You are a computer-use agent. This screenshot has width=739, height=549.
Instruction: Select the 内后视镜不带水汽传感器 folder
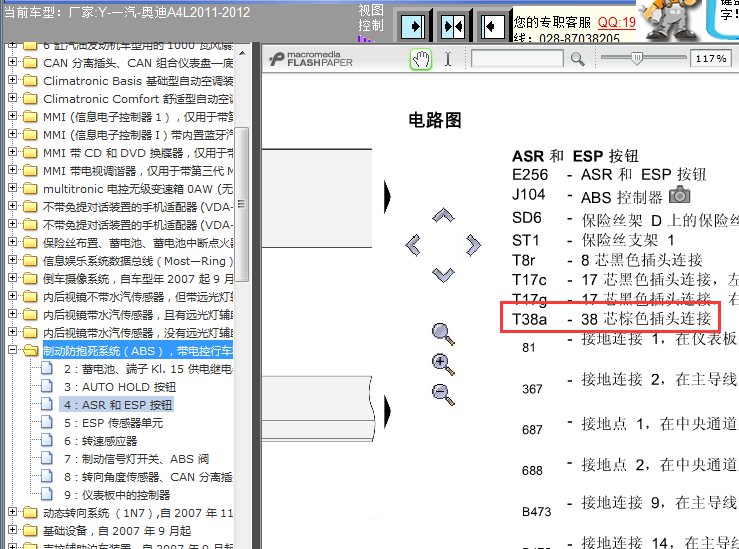(x=138, y=297)
